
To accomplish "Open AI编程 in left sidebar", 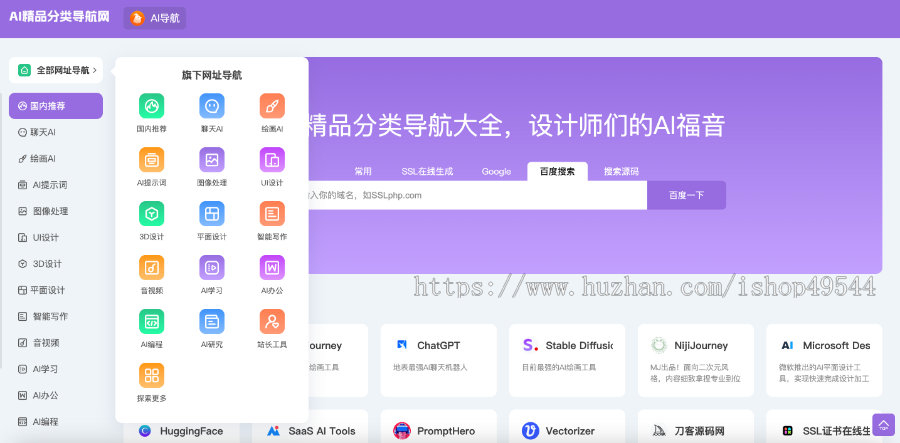I will tap(56, 422).
